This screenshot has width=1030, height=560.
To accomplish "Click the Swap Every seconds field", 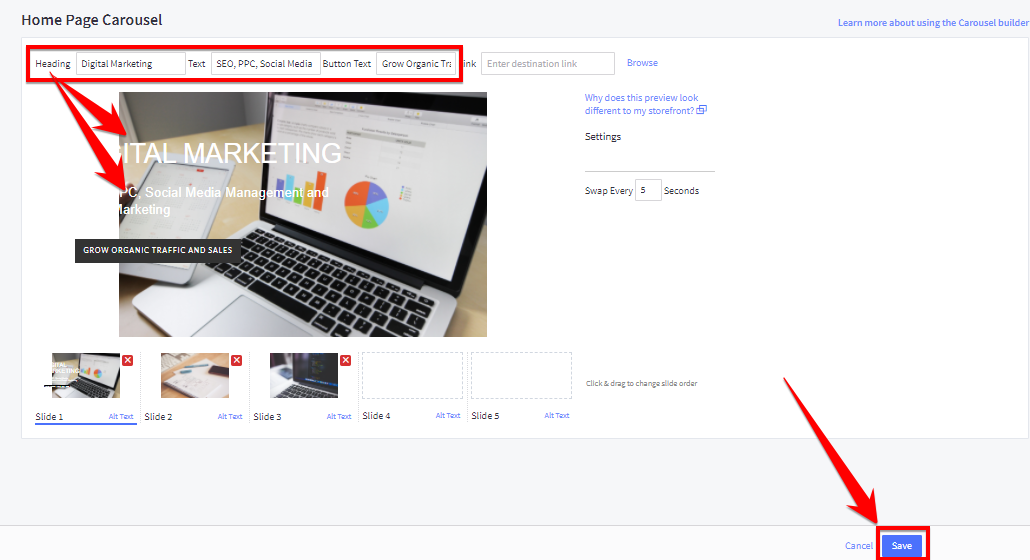I will coord(648,190).
